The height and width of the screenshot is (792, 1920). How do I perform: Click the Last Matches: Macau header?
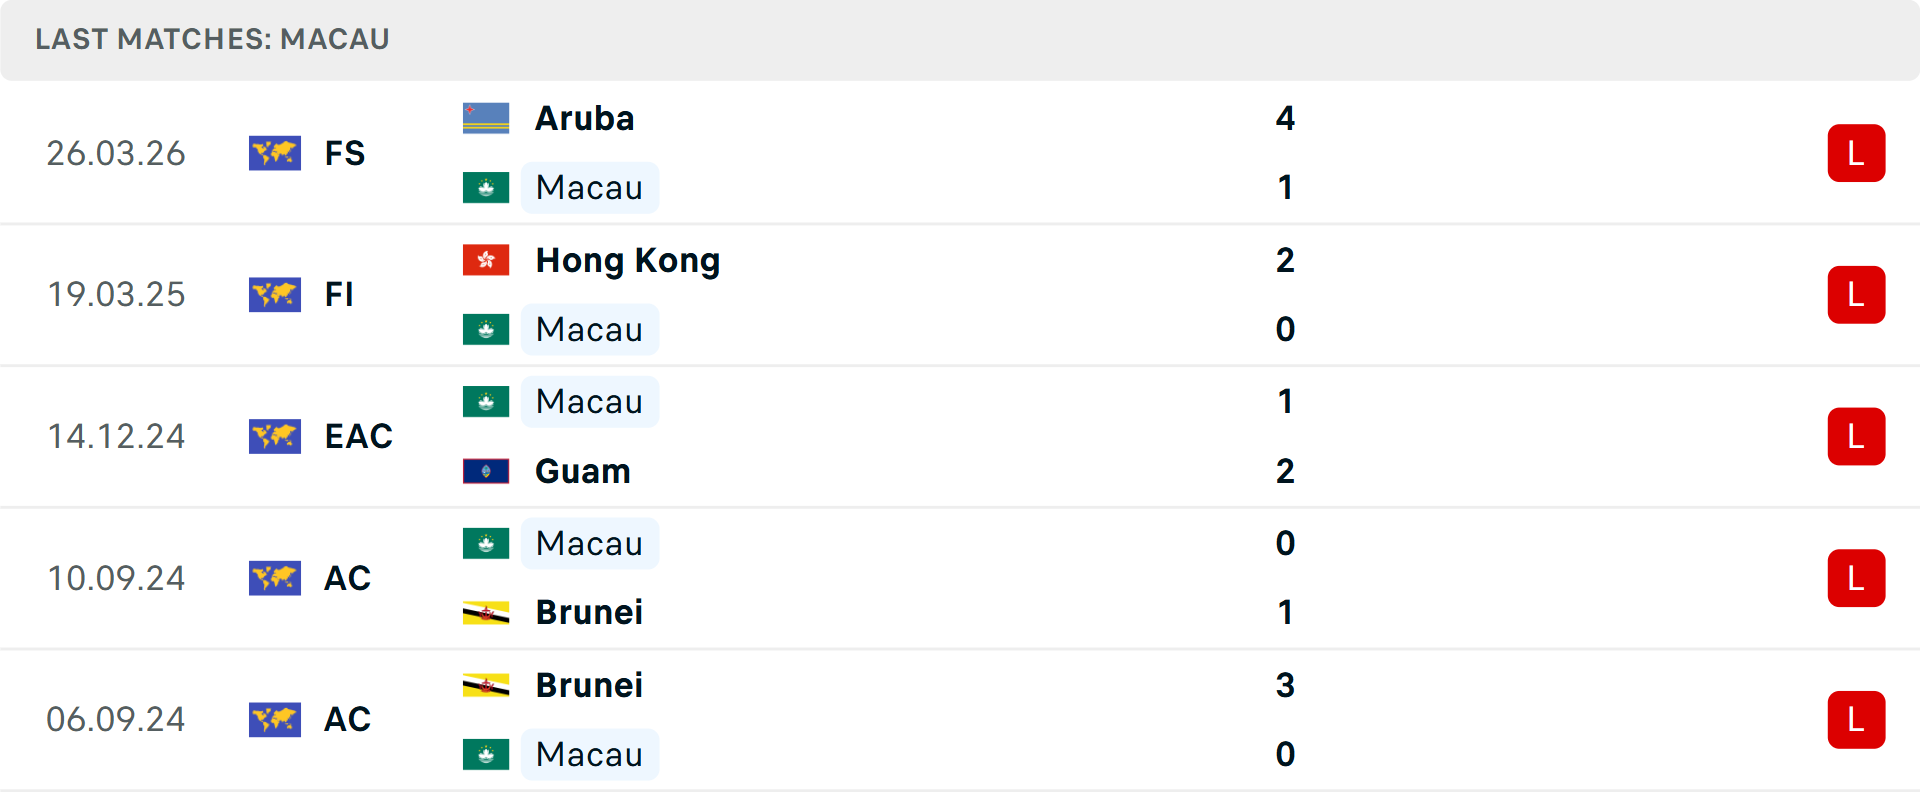(212, 39)
